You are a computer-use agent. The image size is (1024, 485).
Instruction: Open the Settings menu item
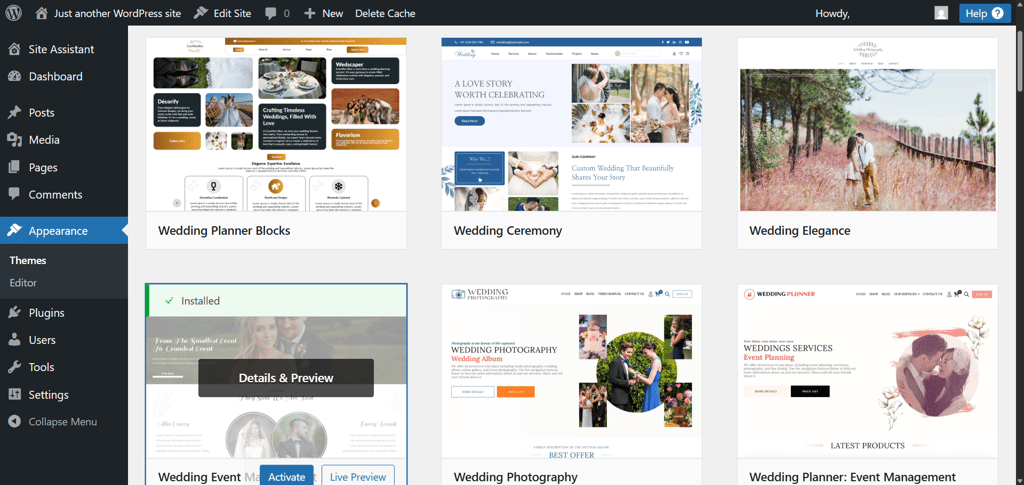click(x=48, y=395)
